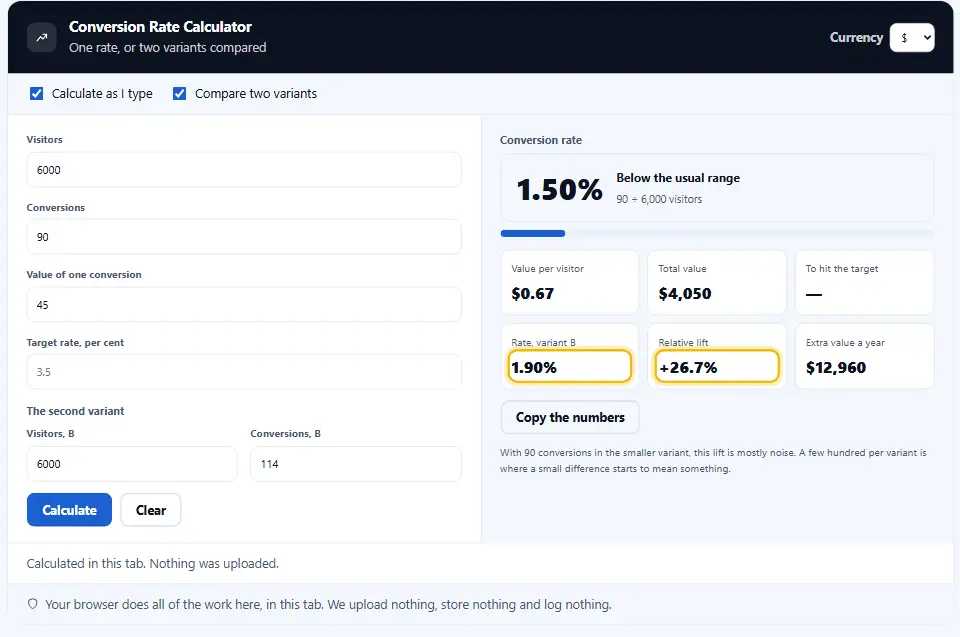Click the mostly noise explanation note
The height and width of the screenshot is (637, 960).
[x=713, y=461]
